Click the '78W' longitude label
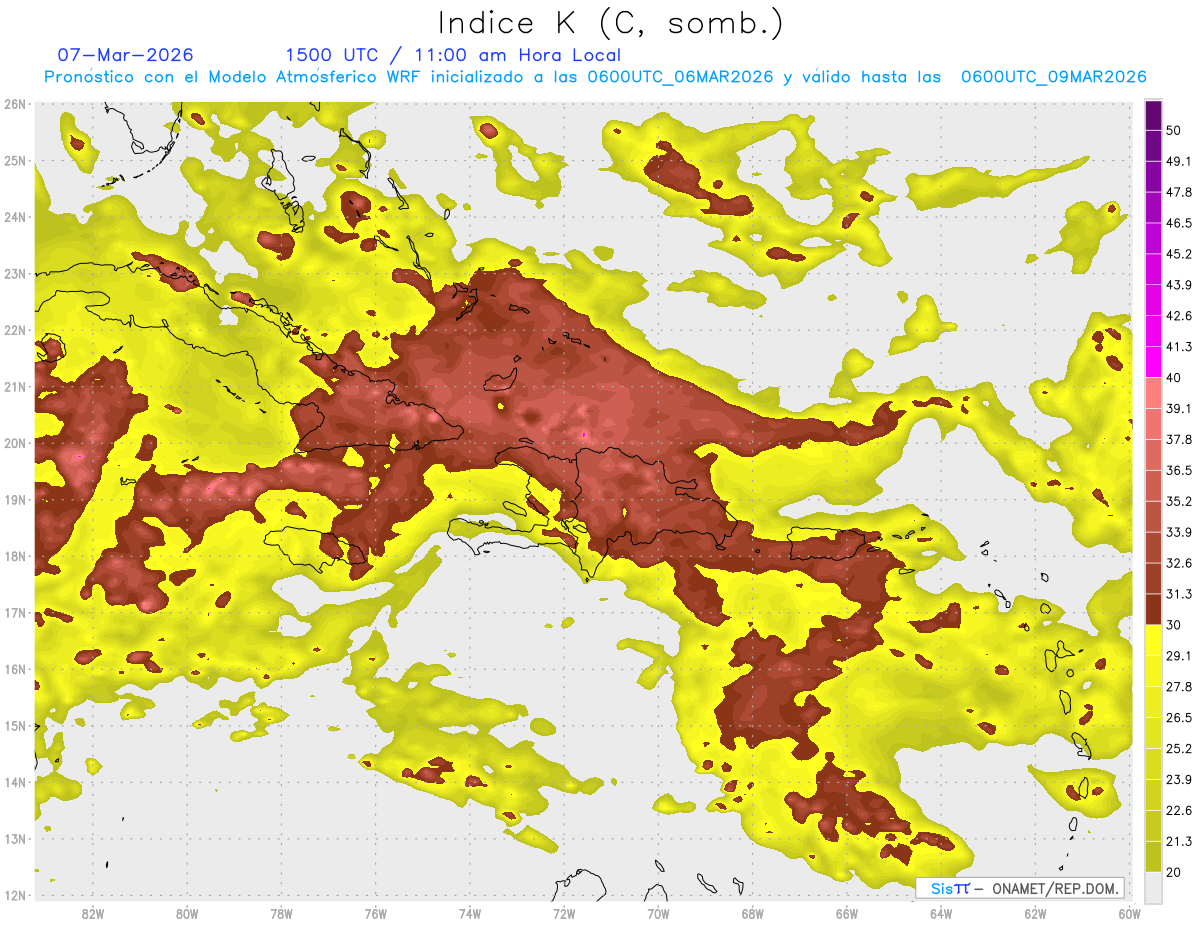1200x927 pixels. pos(281,914)
